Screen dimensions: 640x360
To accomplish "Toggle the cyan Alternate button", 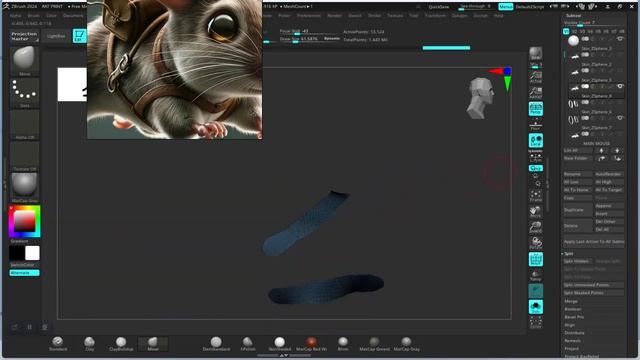I will click(24, 273).
